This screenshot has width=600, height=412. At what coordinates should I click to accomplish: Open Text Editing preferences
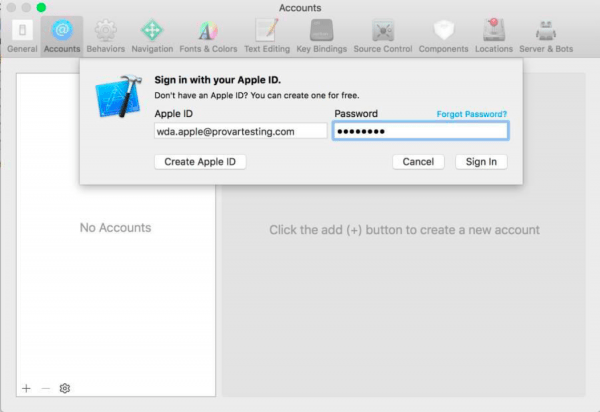(x=267, y=36)
